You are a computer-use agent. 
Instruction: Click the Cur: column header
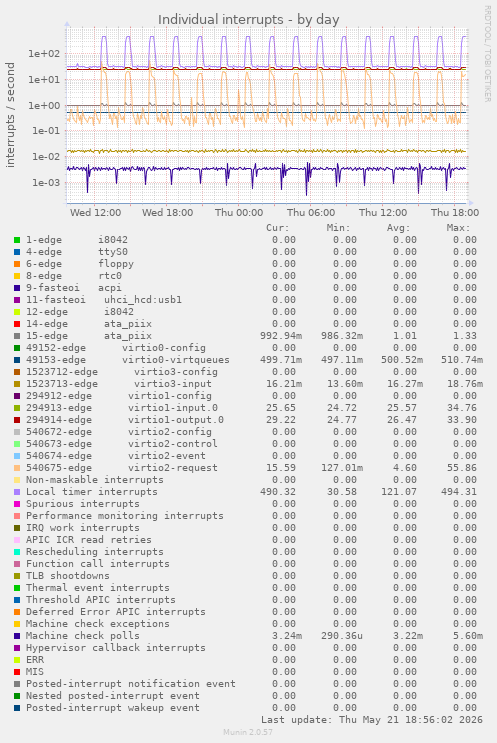278,228
